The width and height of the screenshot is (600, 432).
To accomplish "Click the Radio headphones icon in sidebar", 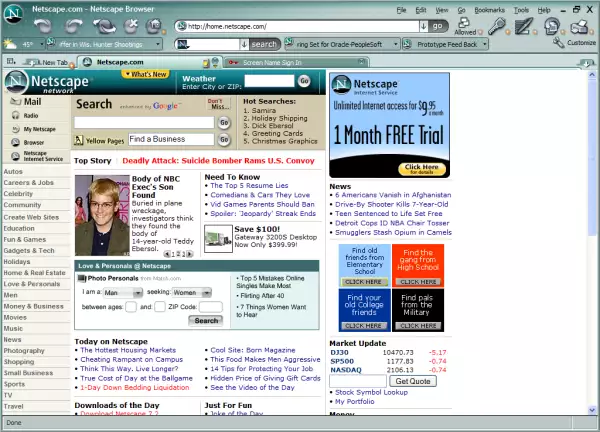I will point(12,115).
